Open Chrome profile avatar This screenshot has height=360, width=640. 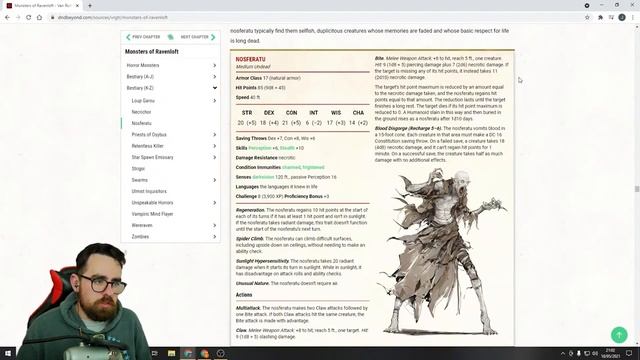(622, 18)
